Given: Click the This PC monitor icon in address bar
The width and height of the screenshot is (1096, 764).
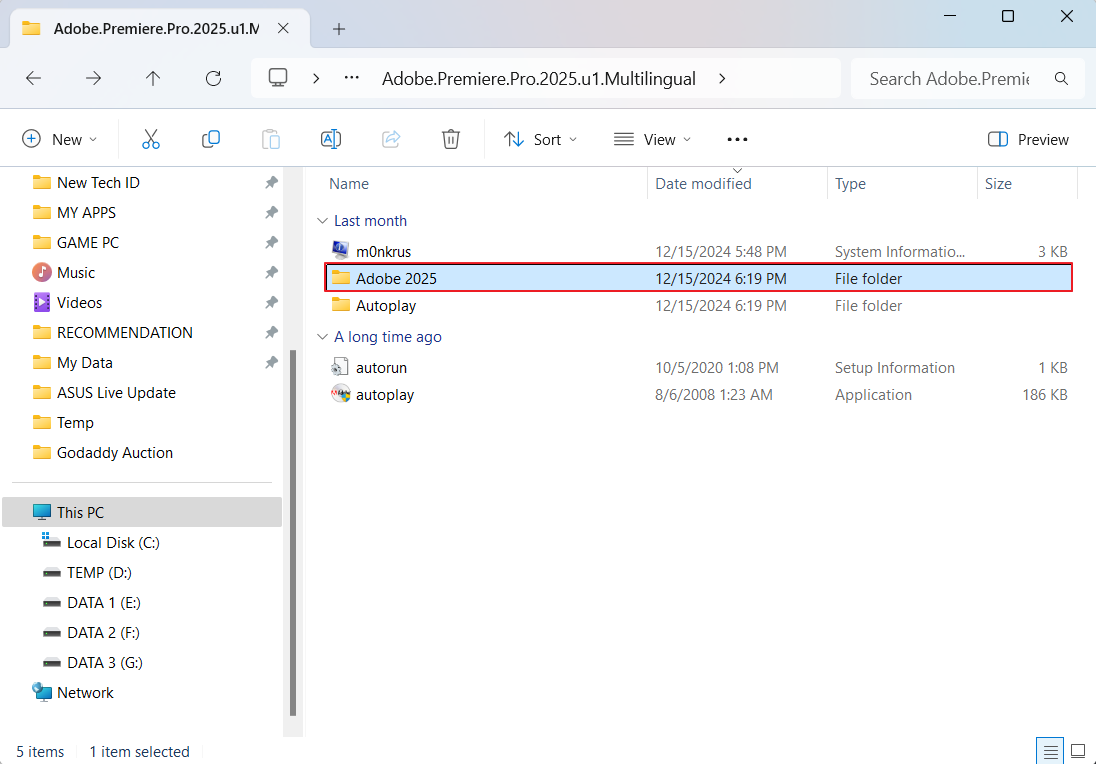Looking at the screenshot, I should pos(278,78).
